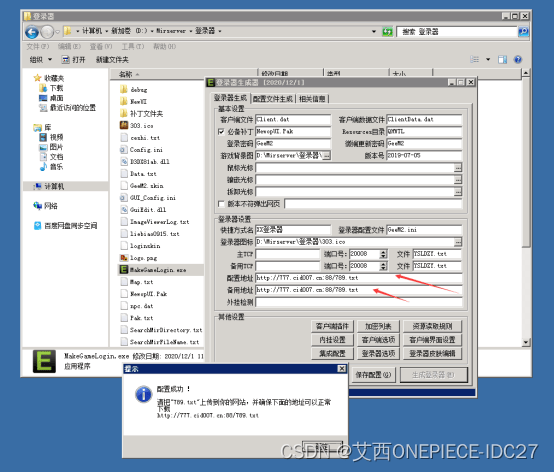Click the search magnifier icon
The image size is (554, 472).
[523, 32]
